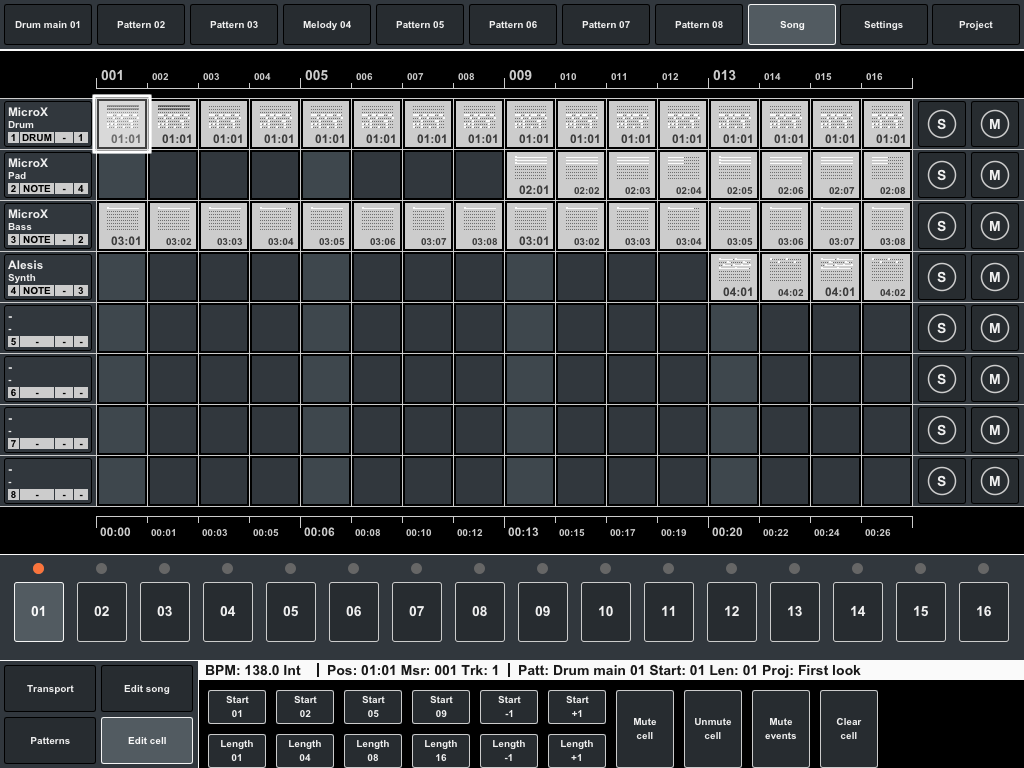This screenshot has height=768, width=1024.
Task: Set cell Start to 01
Action: (x=237, y=707)
